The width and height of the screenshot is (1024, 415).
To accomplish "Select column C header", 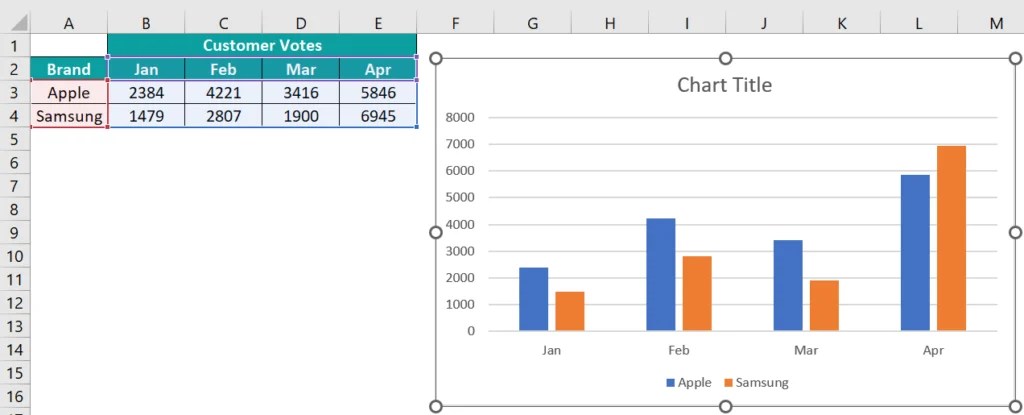I will point(223,24).
